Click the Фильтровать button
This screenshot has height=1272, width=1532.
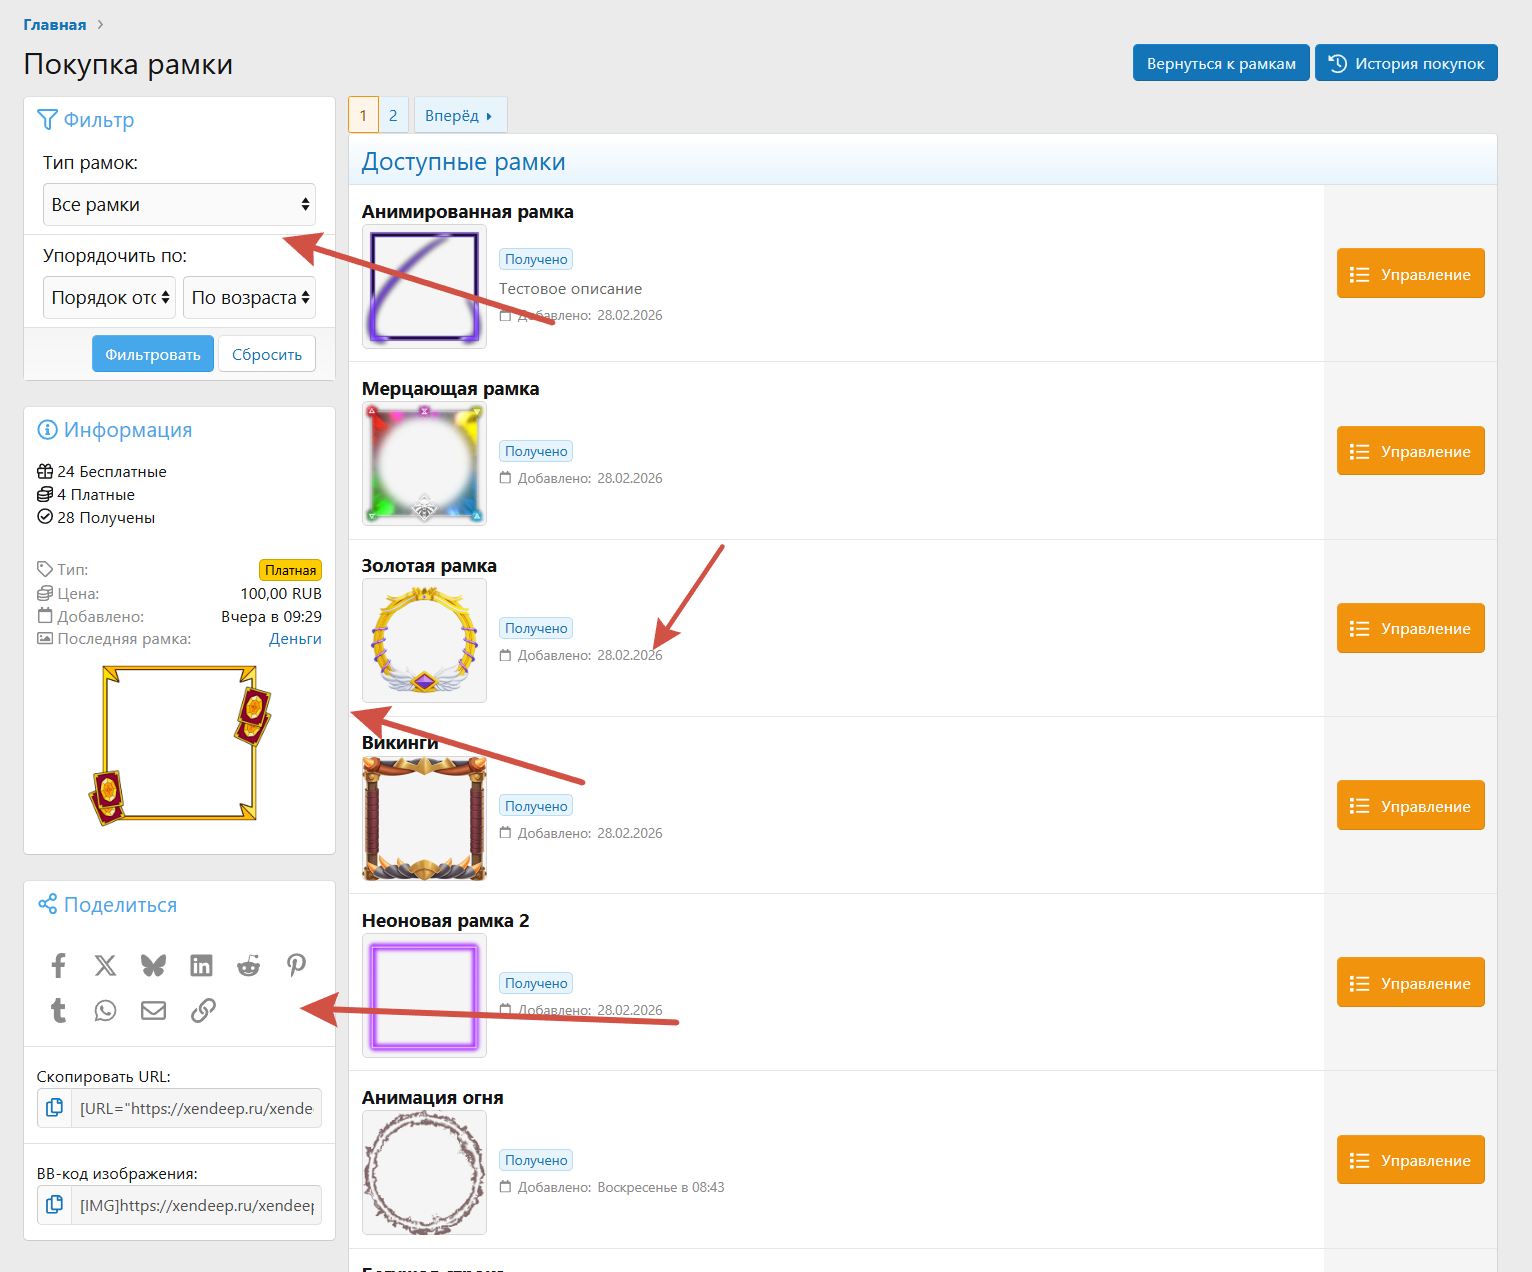(x=153, y=354)
